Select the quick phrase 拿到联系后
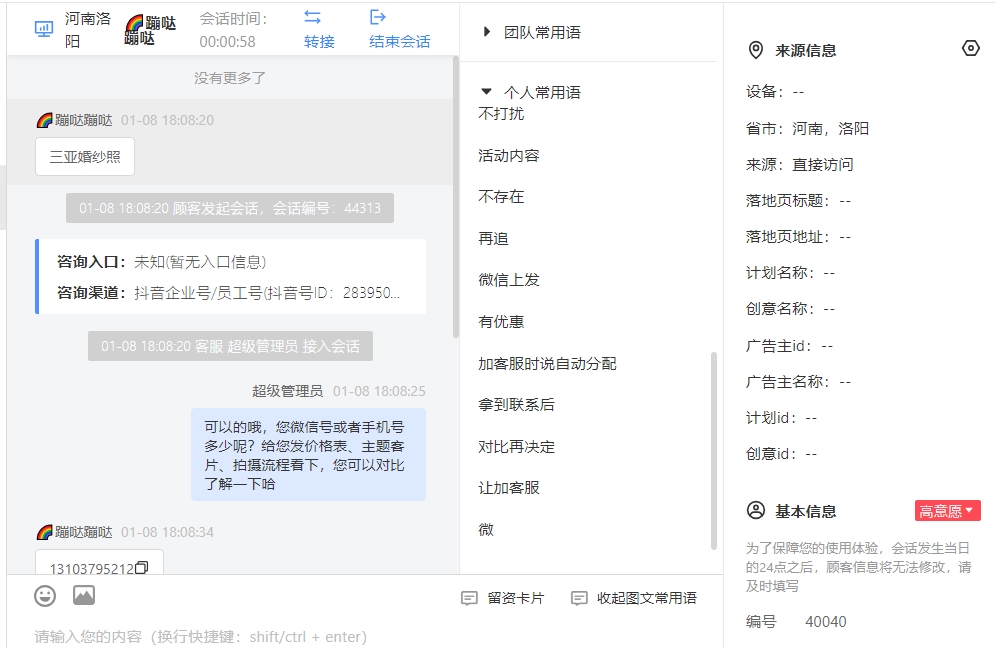Screen dimensions: 995x648 517,405
